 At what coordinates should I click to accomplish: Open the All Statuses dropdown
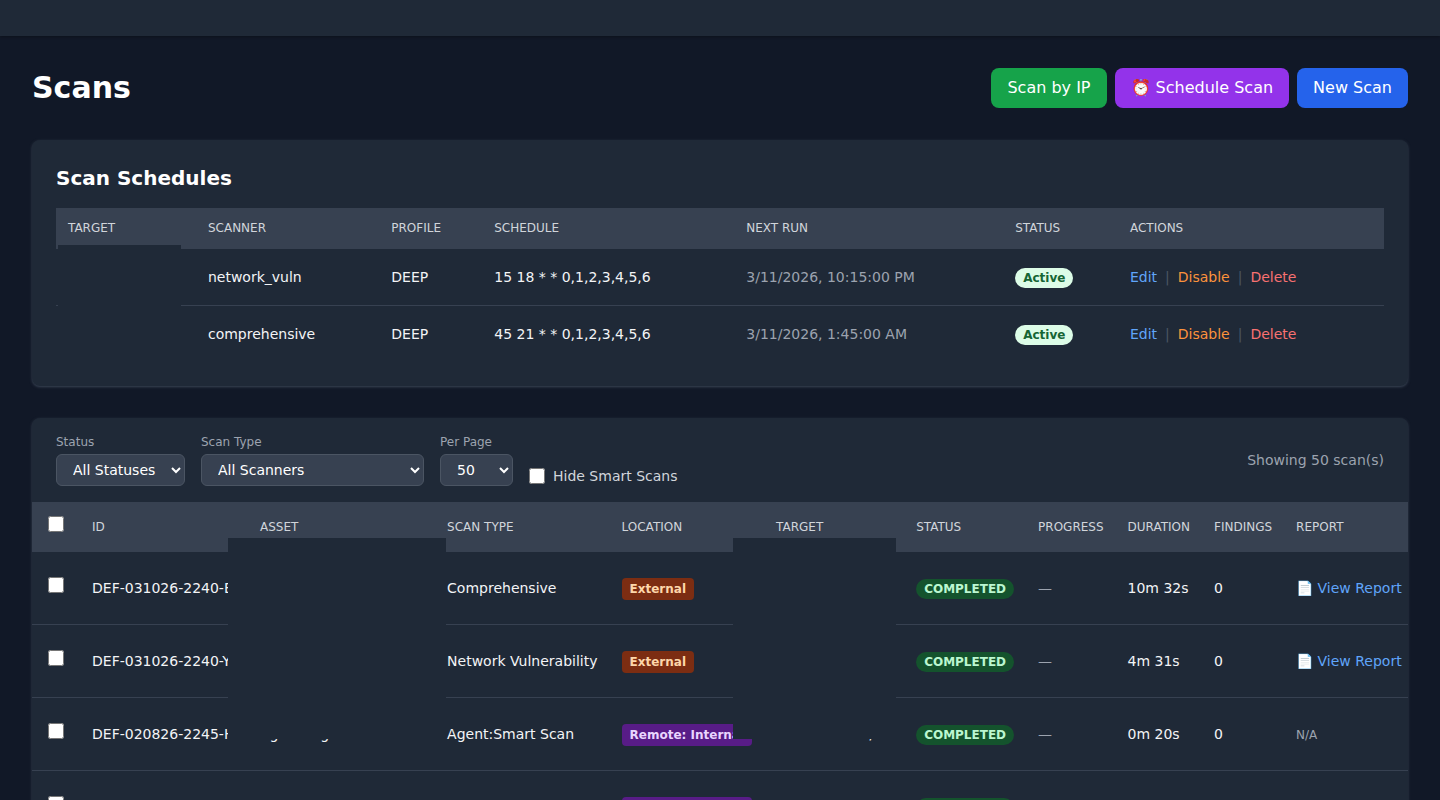pyautogui.click(x=120, y=470)
